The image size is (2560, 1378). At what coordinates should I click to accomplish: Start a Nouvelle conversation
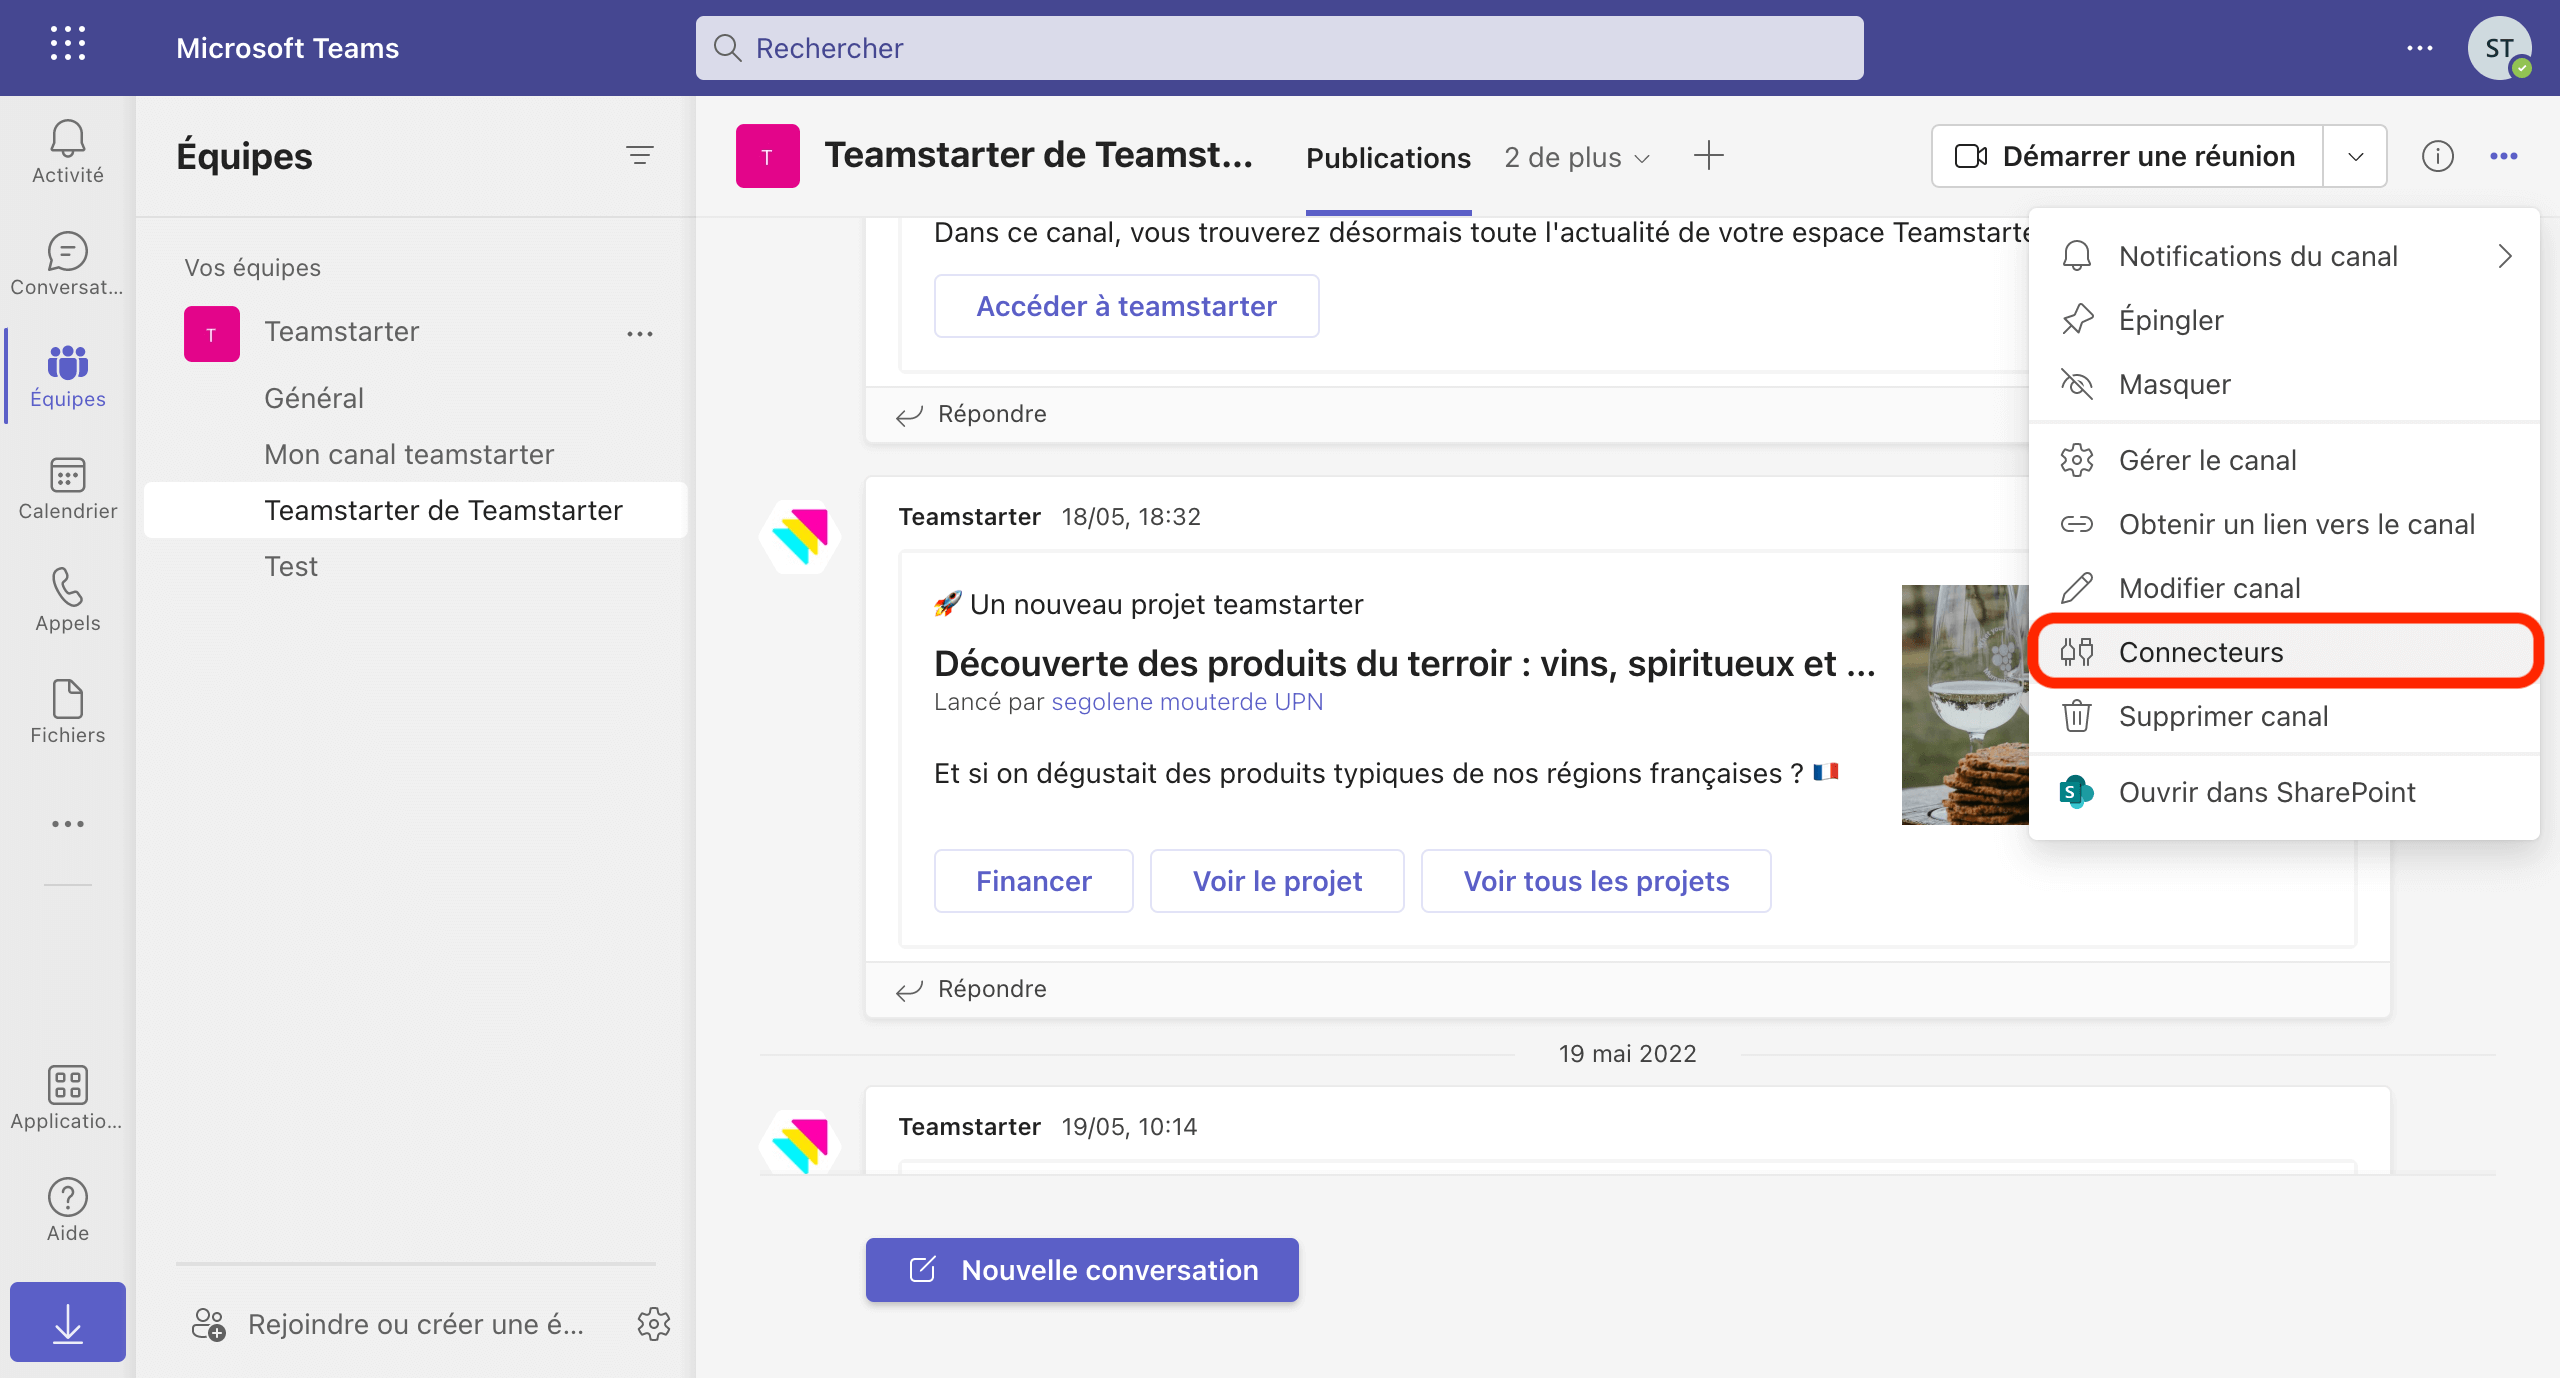[1082, 1270]
